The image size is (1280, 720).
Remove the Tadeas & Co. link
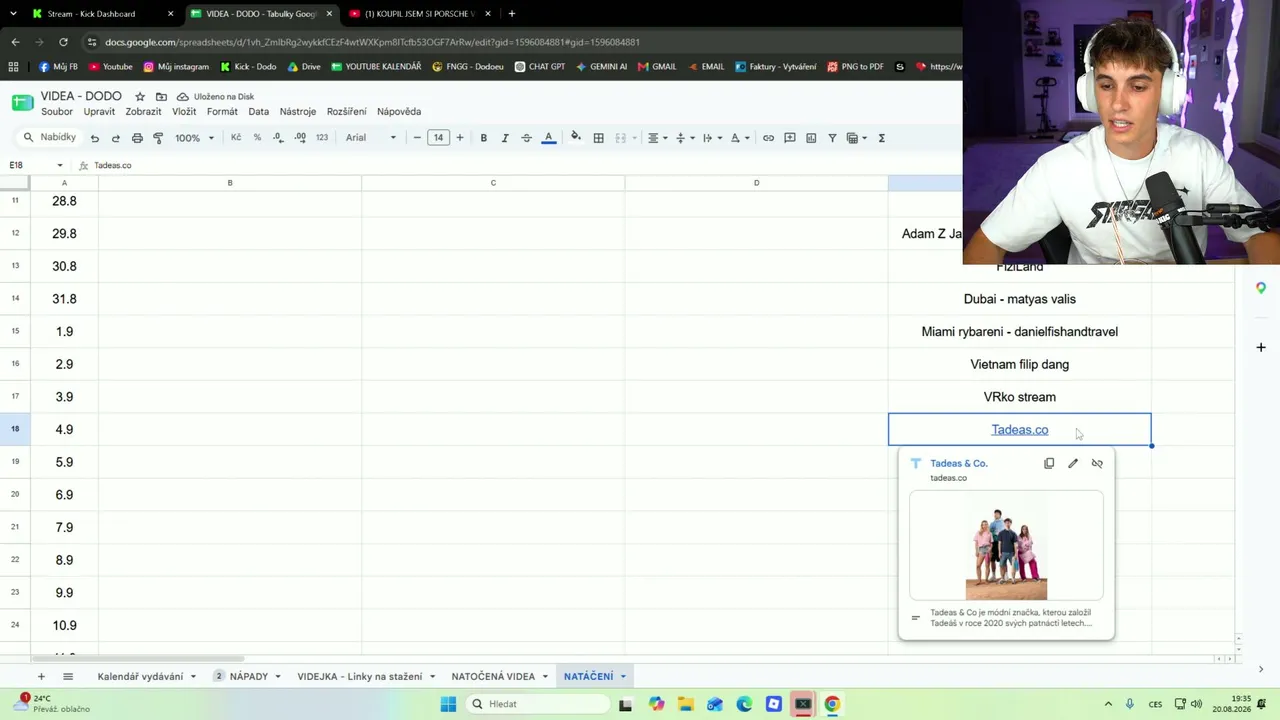[x=1097, y=464]
